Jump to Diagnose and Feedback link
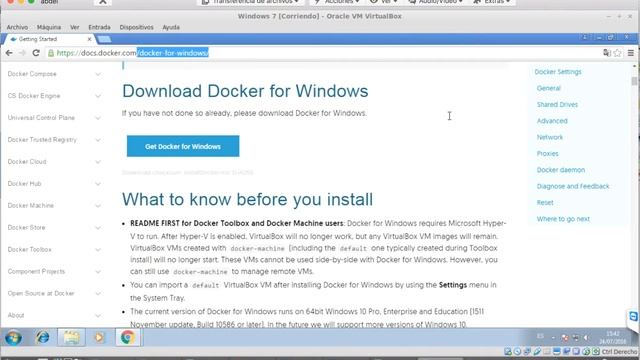This screenshot has height=360, width=640. click(x=573, y=186)
